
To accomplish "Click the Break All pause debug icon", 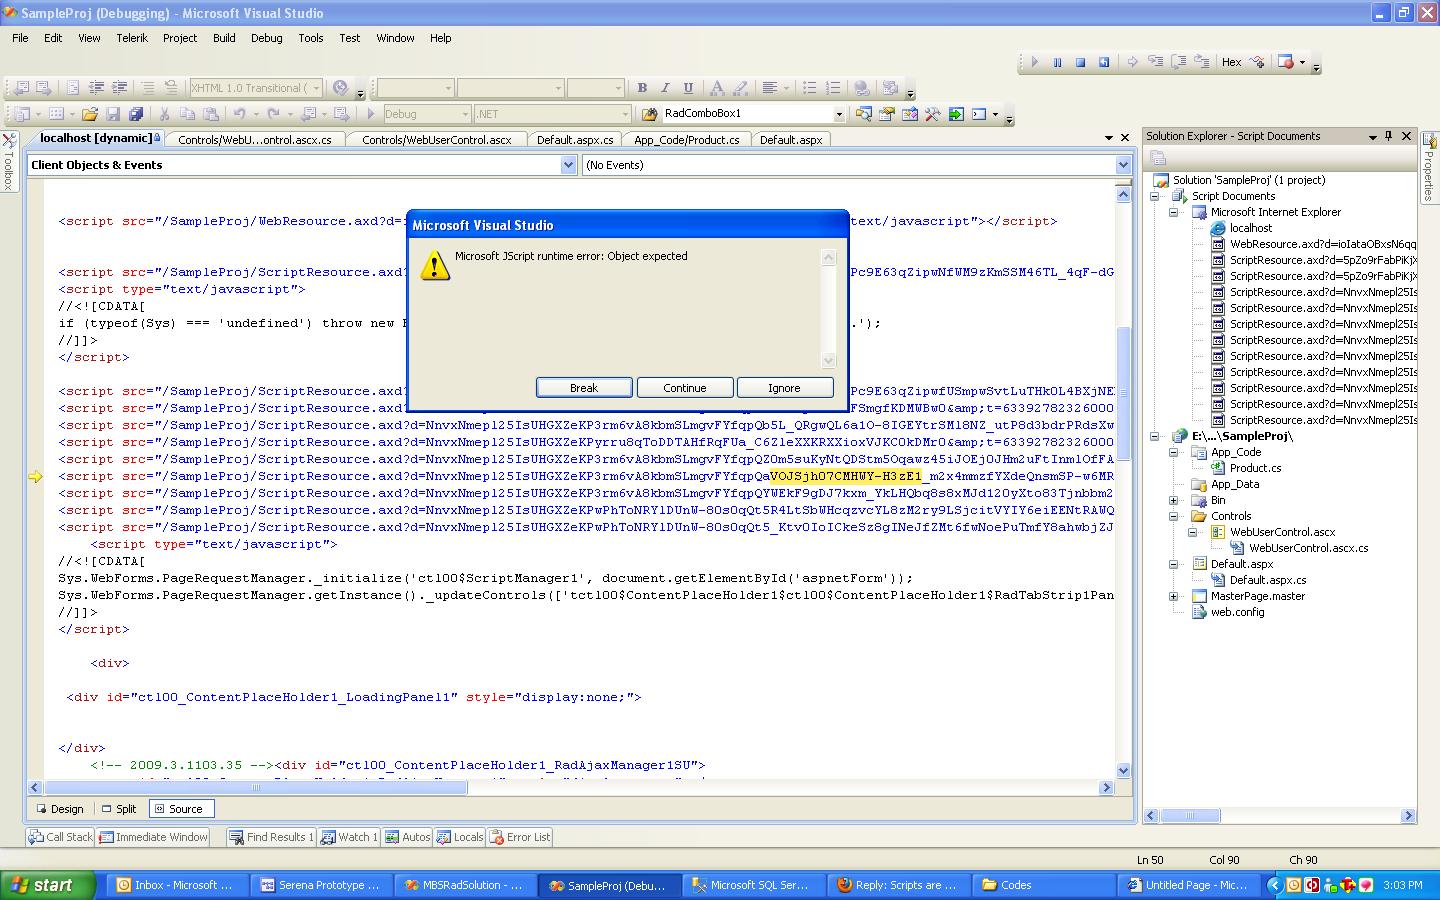I will click(1057, 62).
